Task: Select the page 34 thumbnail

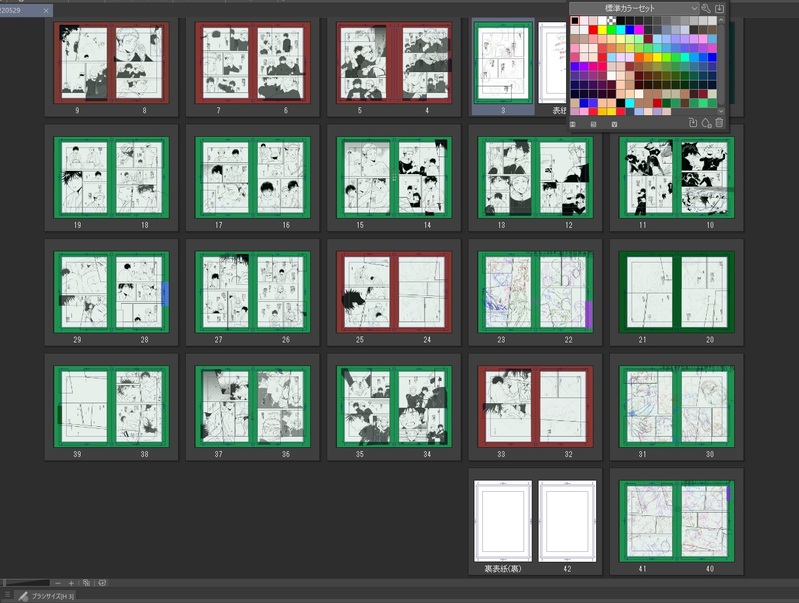Action: (422, 407)
